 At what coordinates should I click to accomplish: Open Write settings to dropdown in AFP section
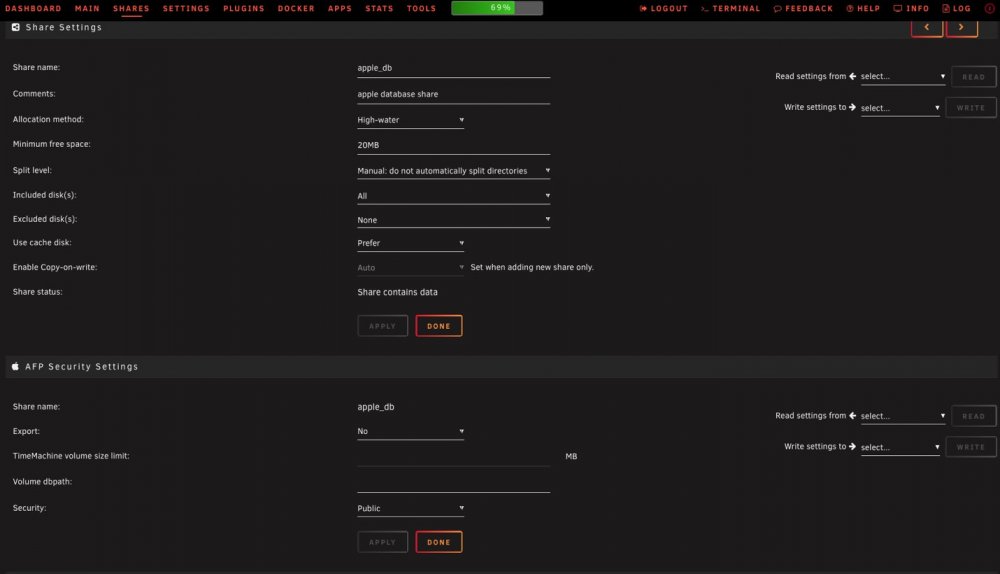[x=900, y=447]
